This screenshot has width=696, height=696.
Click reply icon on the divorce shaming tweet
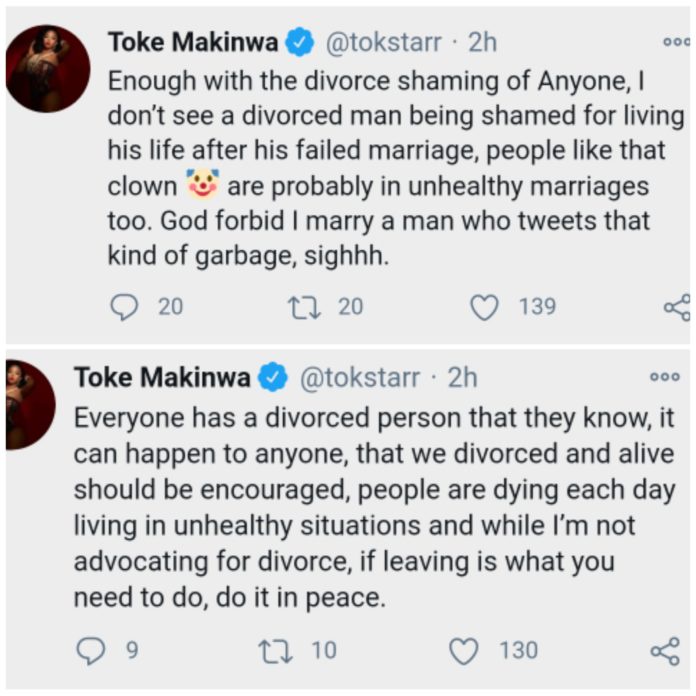point(123,306)
